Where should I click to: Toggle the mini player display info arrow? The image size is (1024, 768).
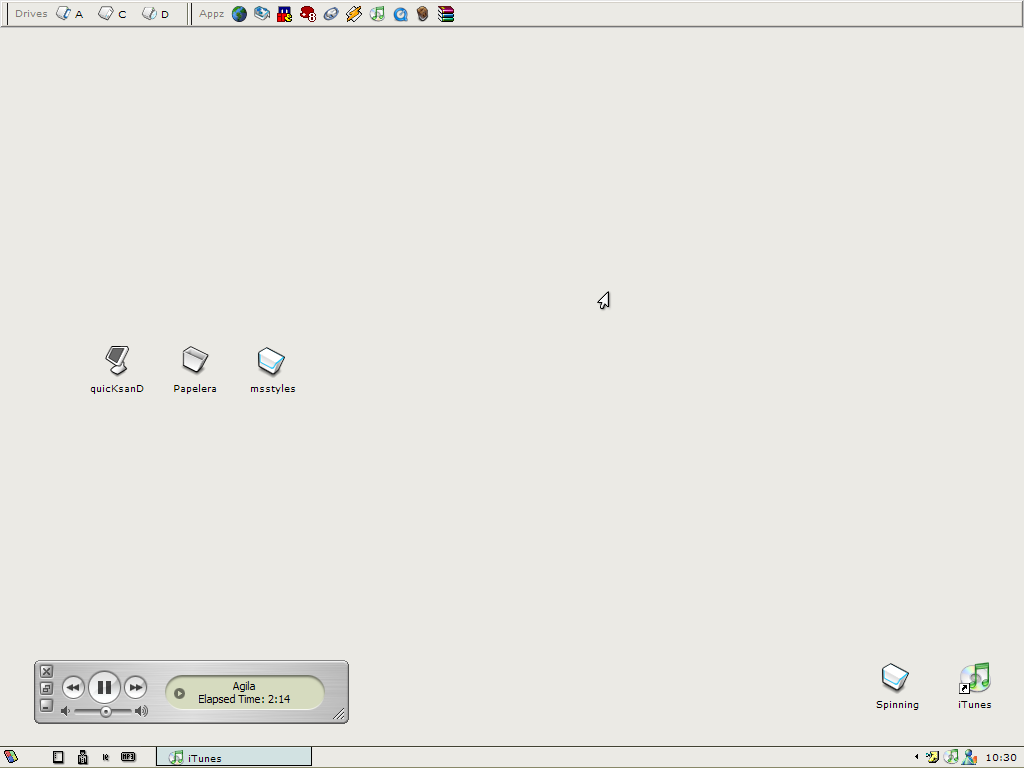(x=180, y=693)
